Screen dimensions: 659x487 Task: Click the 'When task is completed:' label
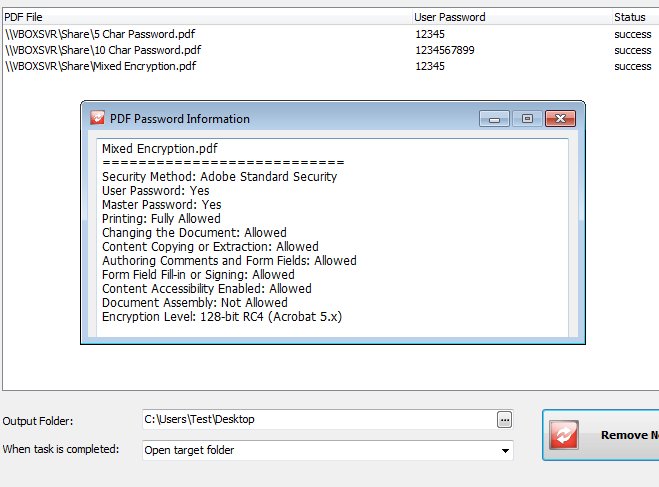coord(61,449)
